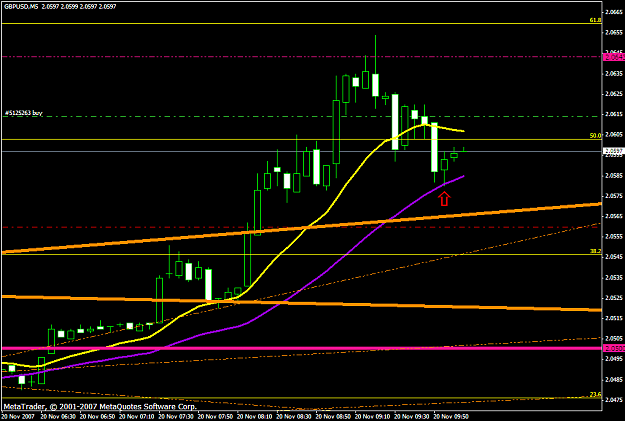Click the 2.0535 price scale label
The height and width of the screenshot is (421, 625).
pos(614,277)
